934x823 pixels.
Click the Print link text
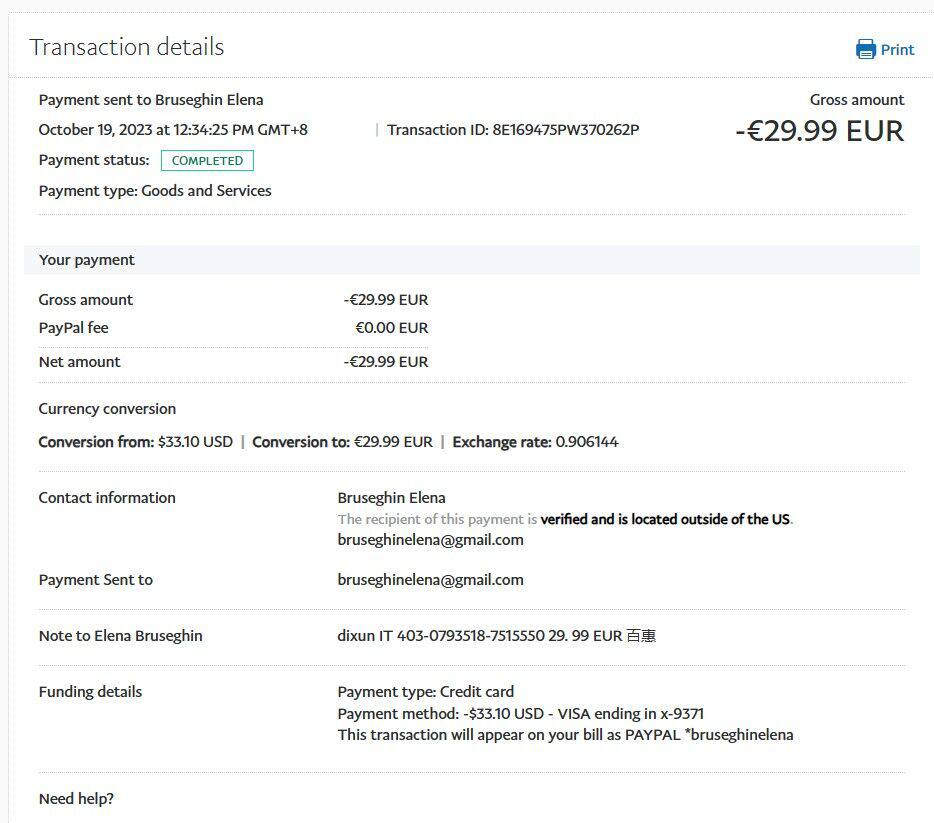coord(897,50)
